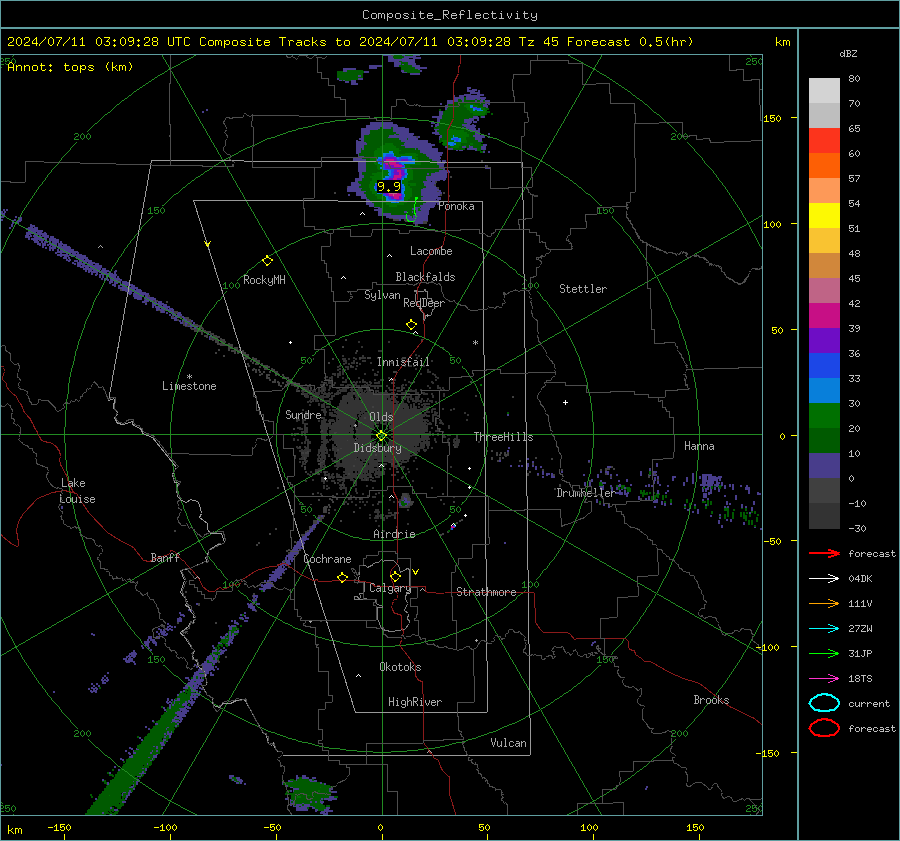Click the white cross marker west of Hanna
This screenshot has height=841, width=900.
565,402
